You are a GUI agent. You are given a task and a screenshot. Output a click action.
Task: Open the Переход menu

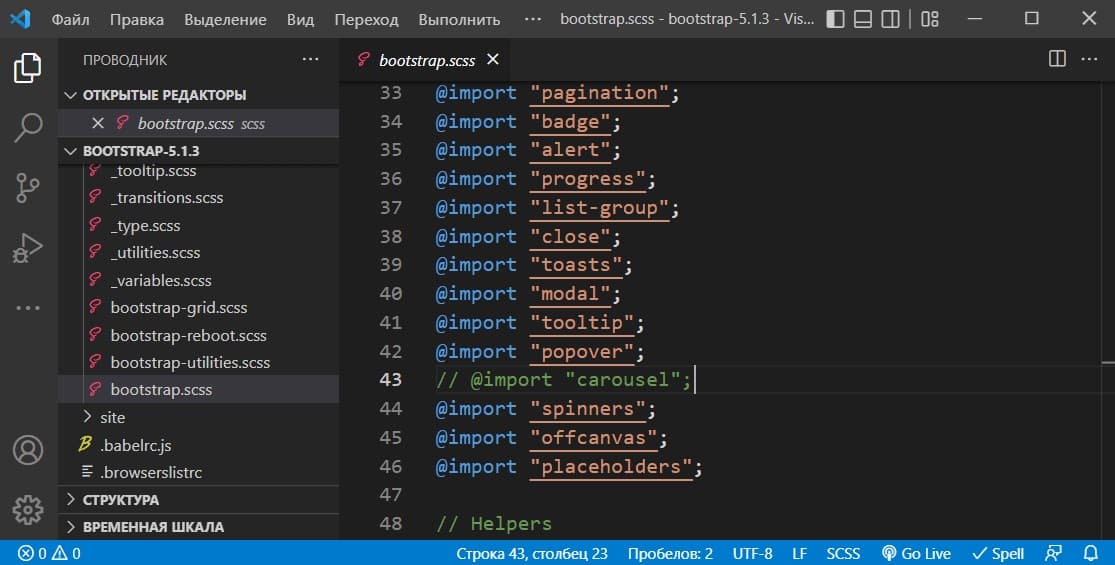click(366, 19)
